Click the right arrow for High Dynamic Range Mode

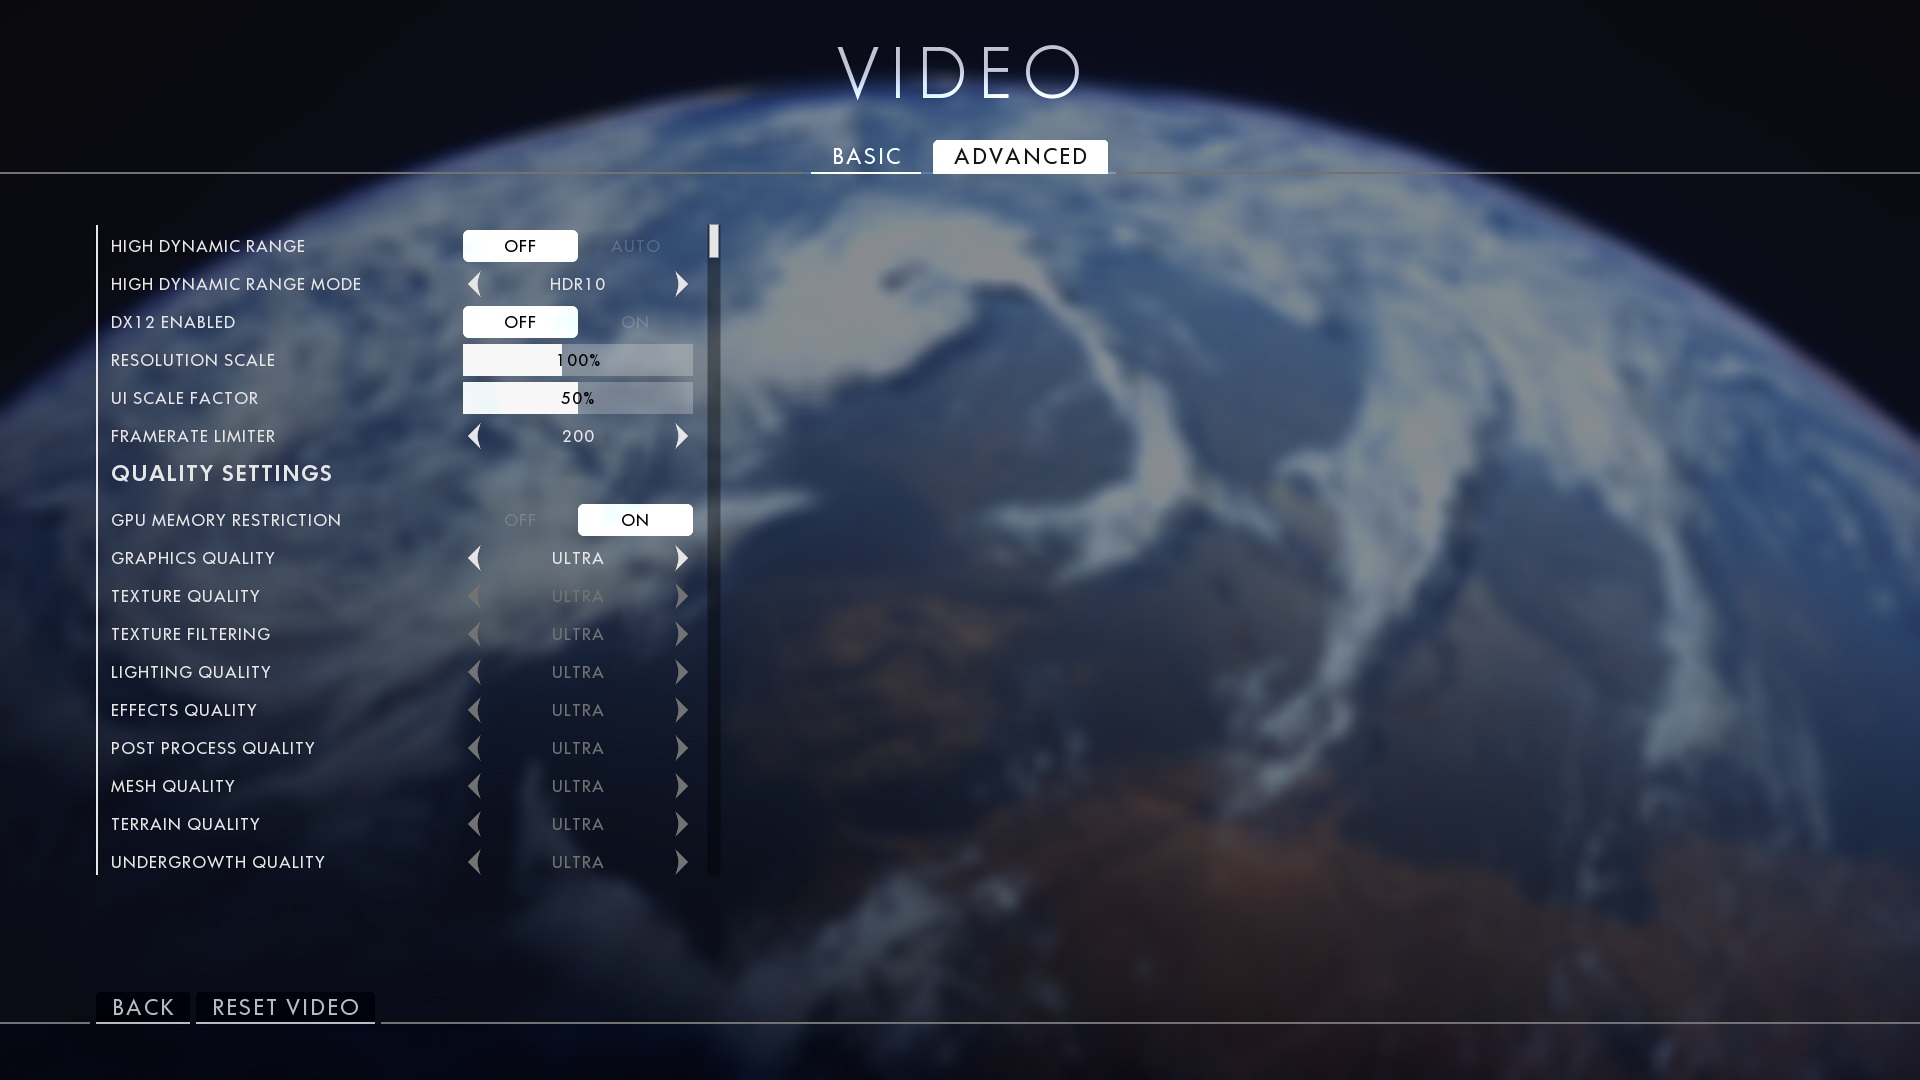point(683,284)
